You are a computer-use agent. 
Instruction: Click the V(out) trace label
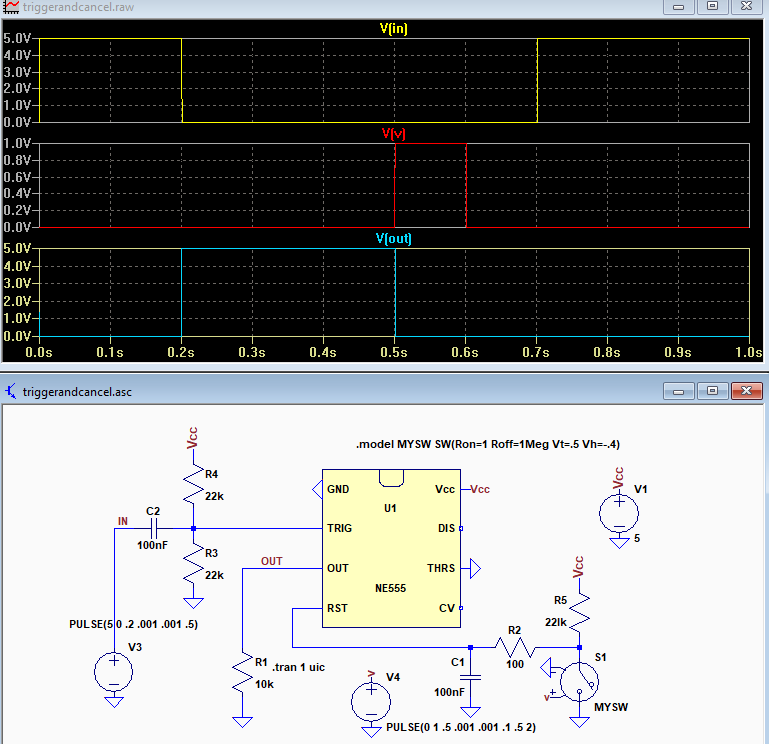(393, 238)
